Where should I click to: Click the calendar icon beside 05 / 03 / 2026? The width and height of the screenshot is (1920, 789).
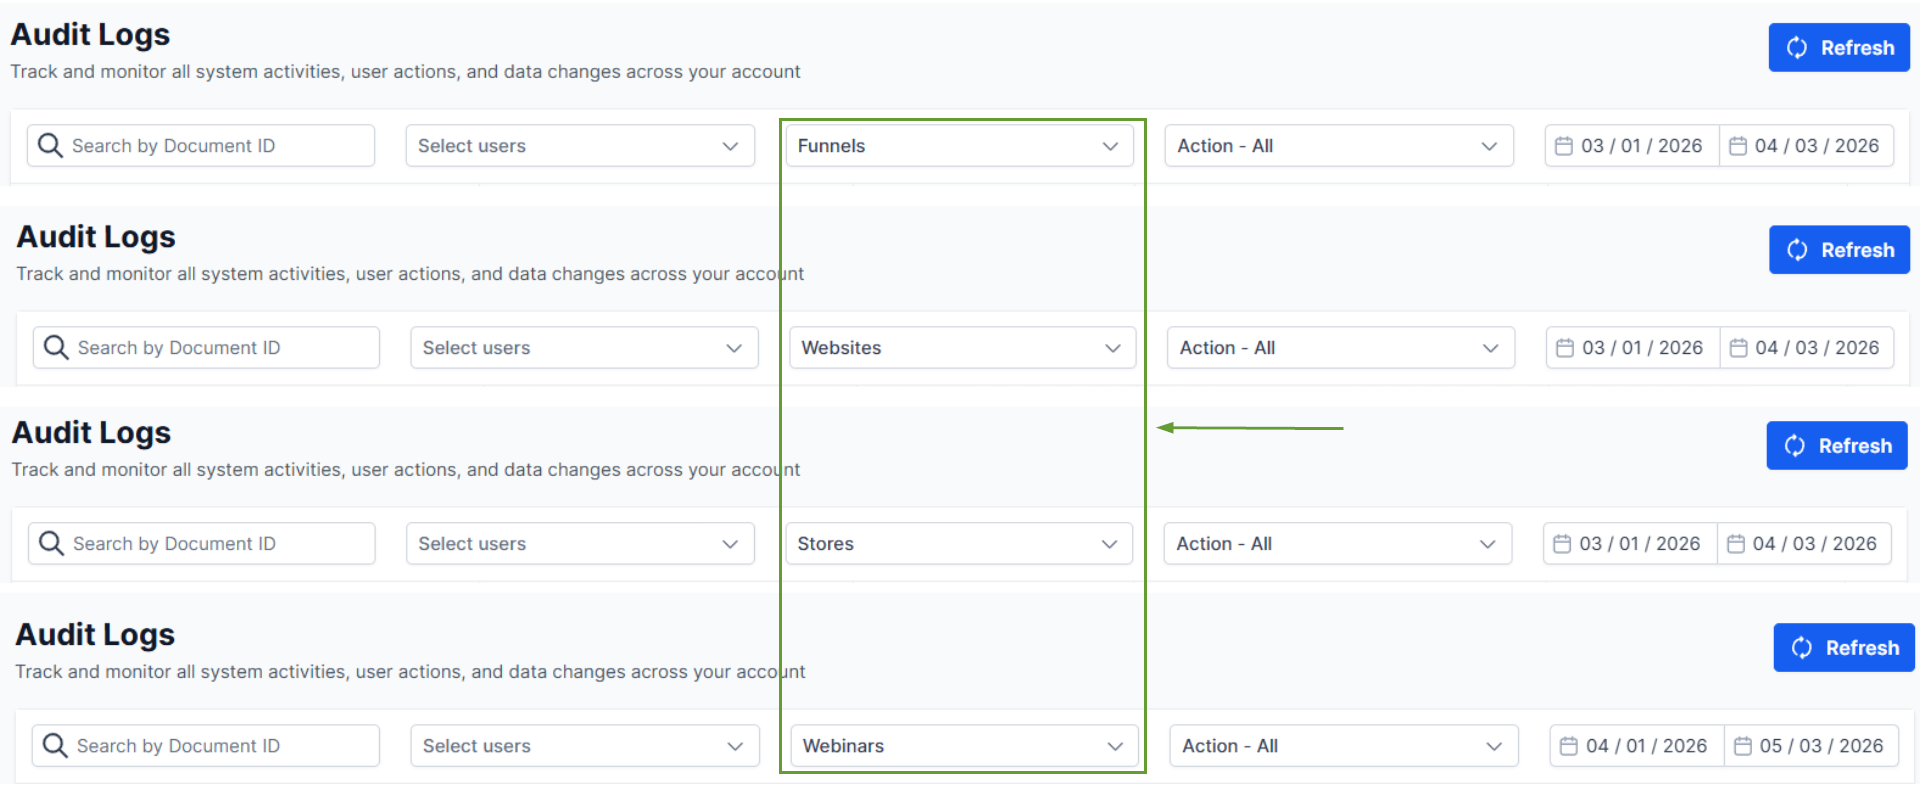click(x=1743, y=746)
